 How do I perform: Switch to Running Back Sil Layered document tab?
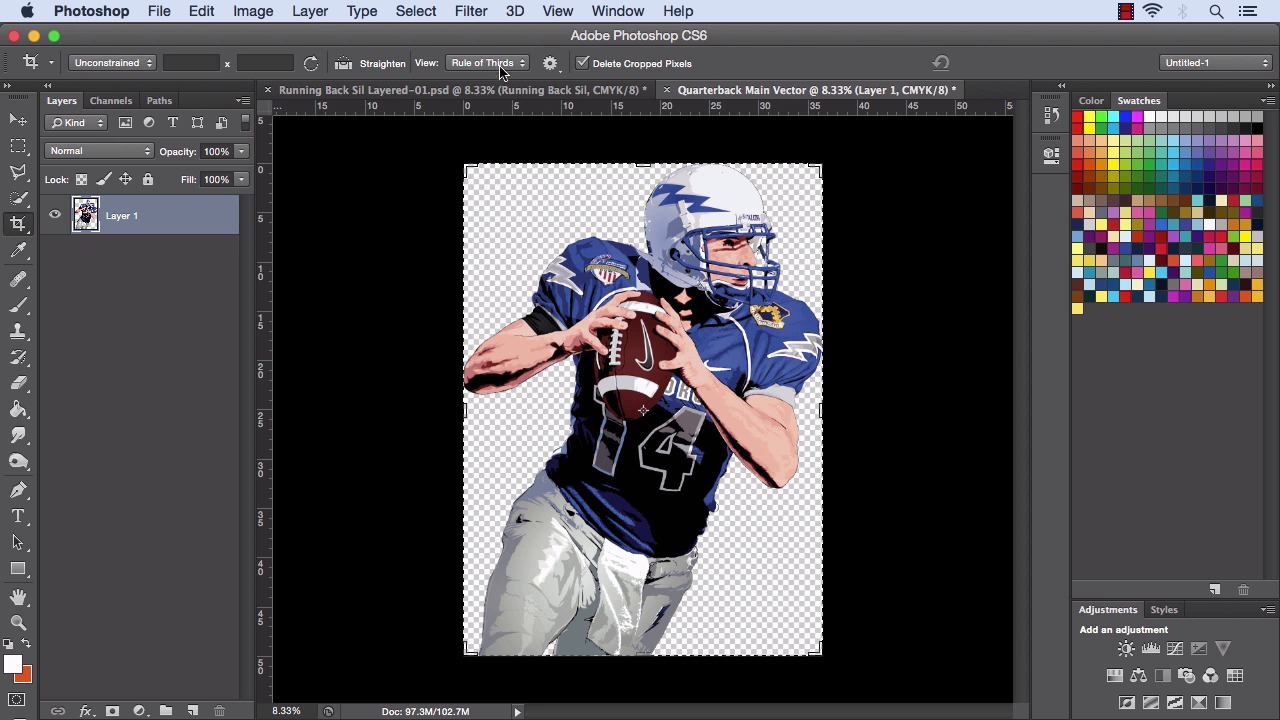[x=461, y=90]
